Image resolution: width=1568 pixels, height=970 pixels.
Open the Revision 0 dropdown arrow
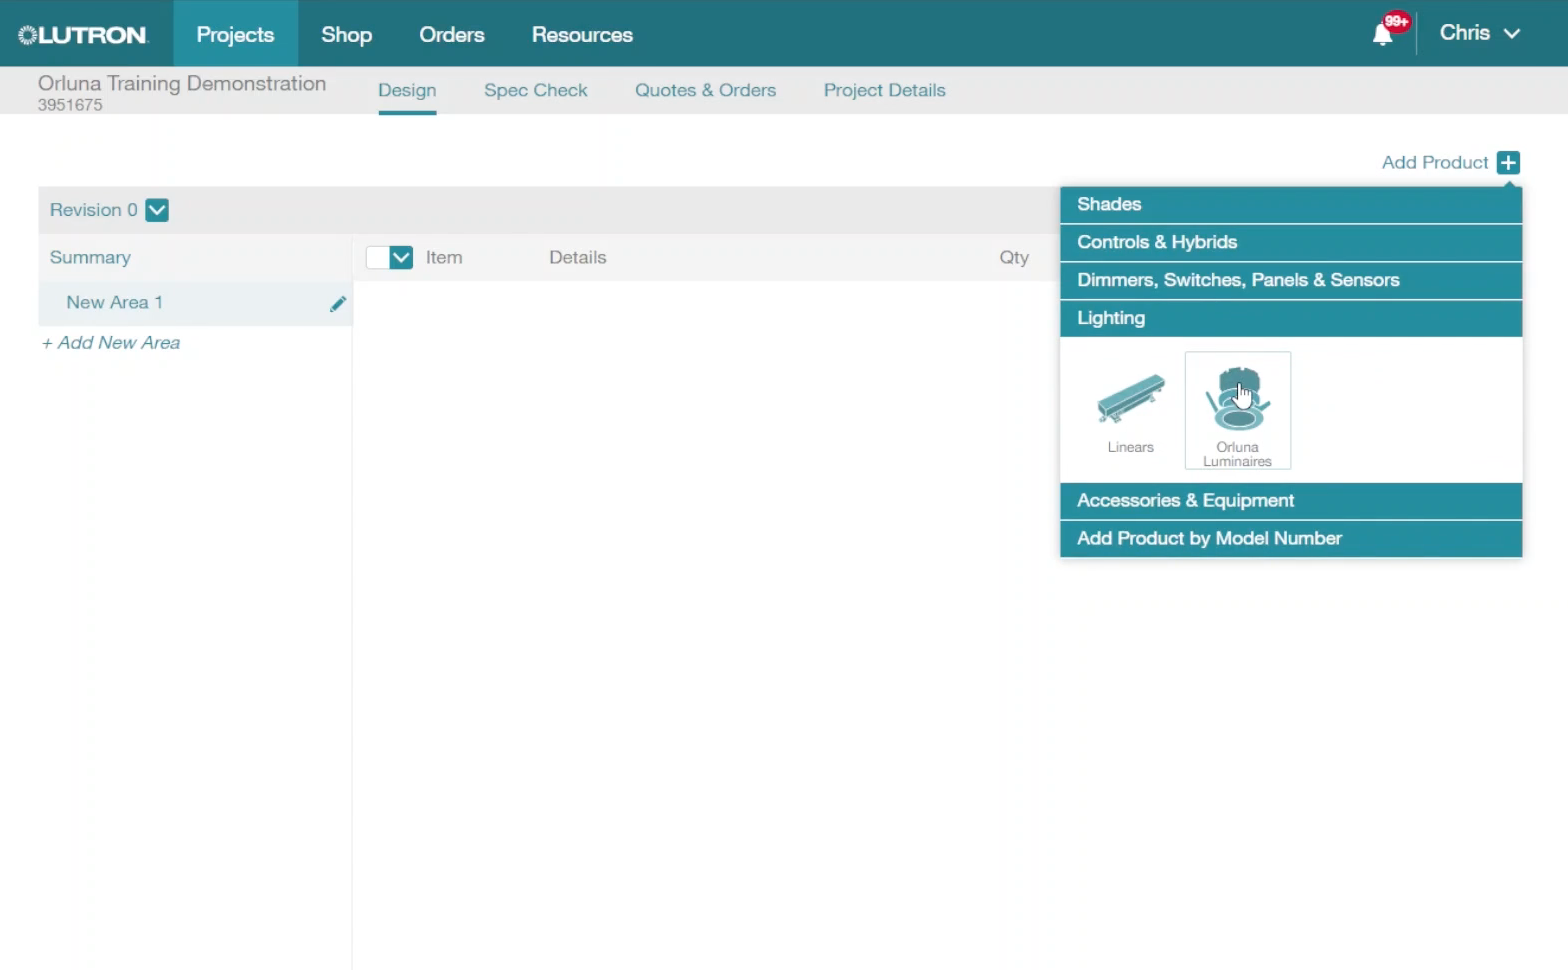coord(157,210)
